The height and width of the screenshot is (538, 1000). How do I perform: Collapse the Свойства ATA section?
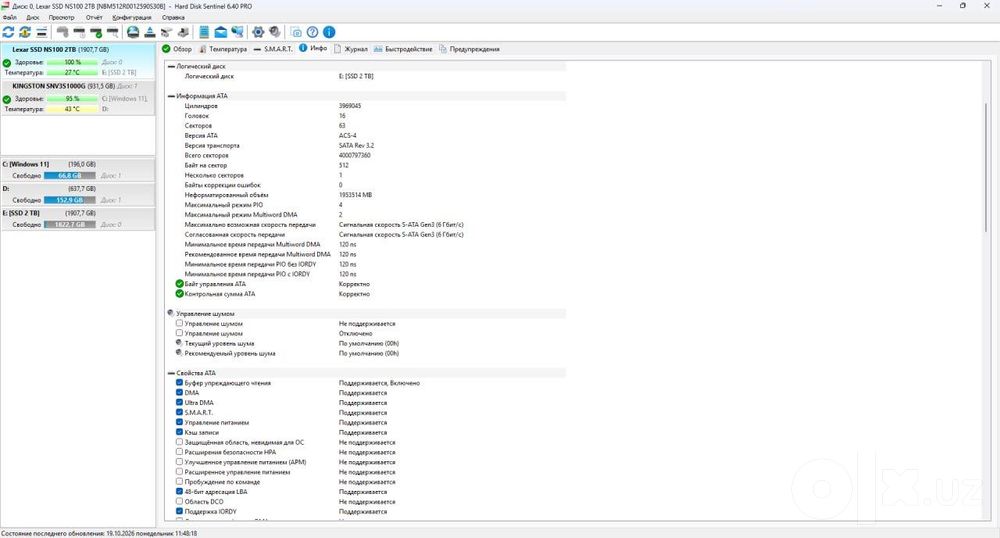(x=171, y=373)
